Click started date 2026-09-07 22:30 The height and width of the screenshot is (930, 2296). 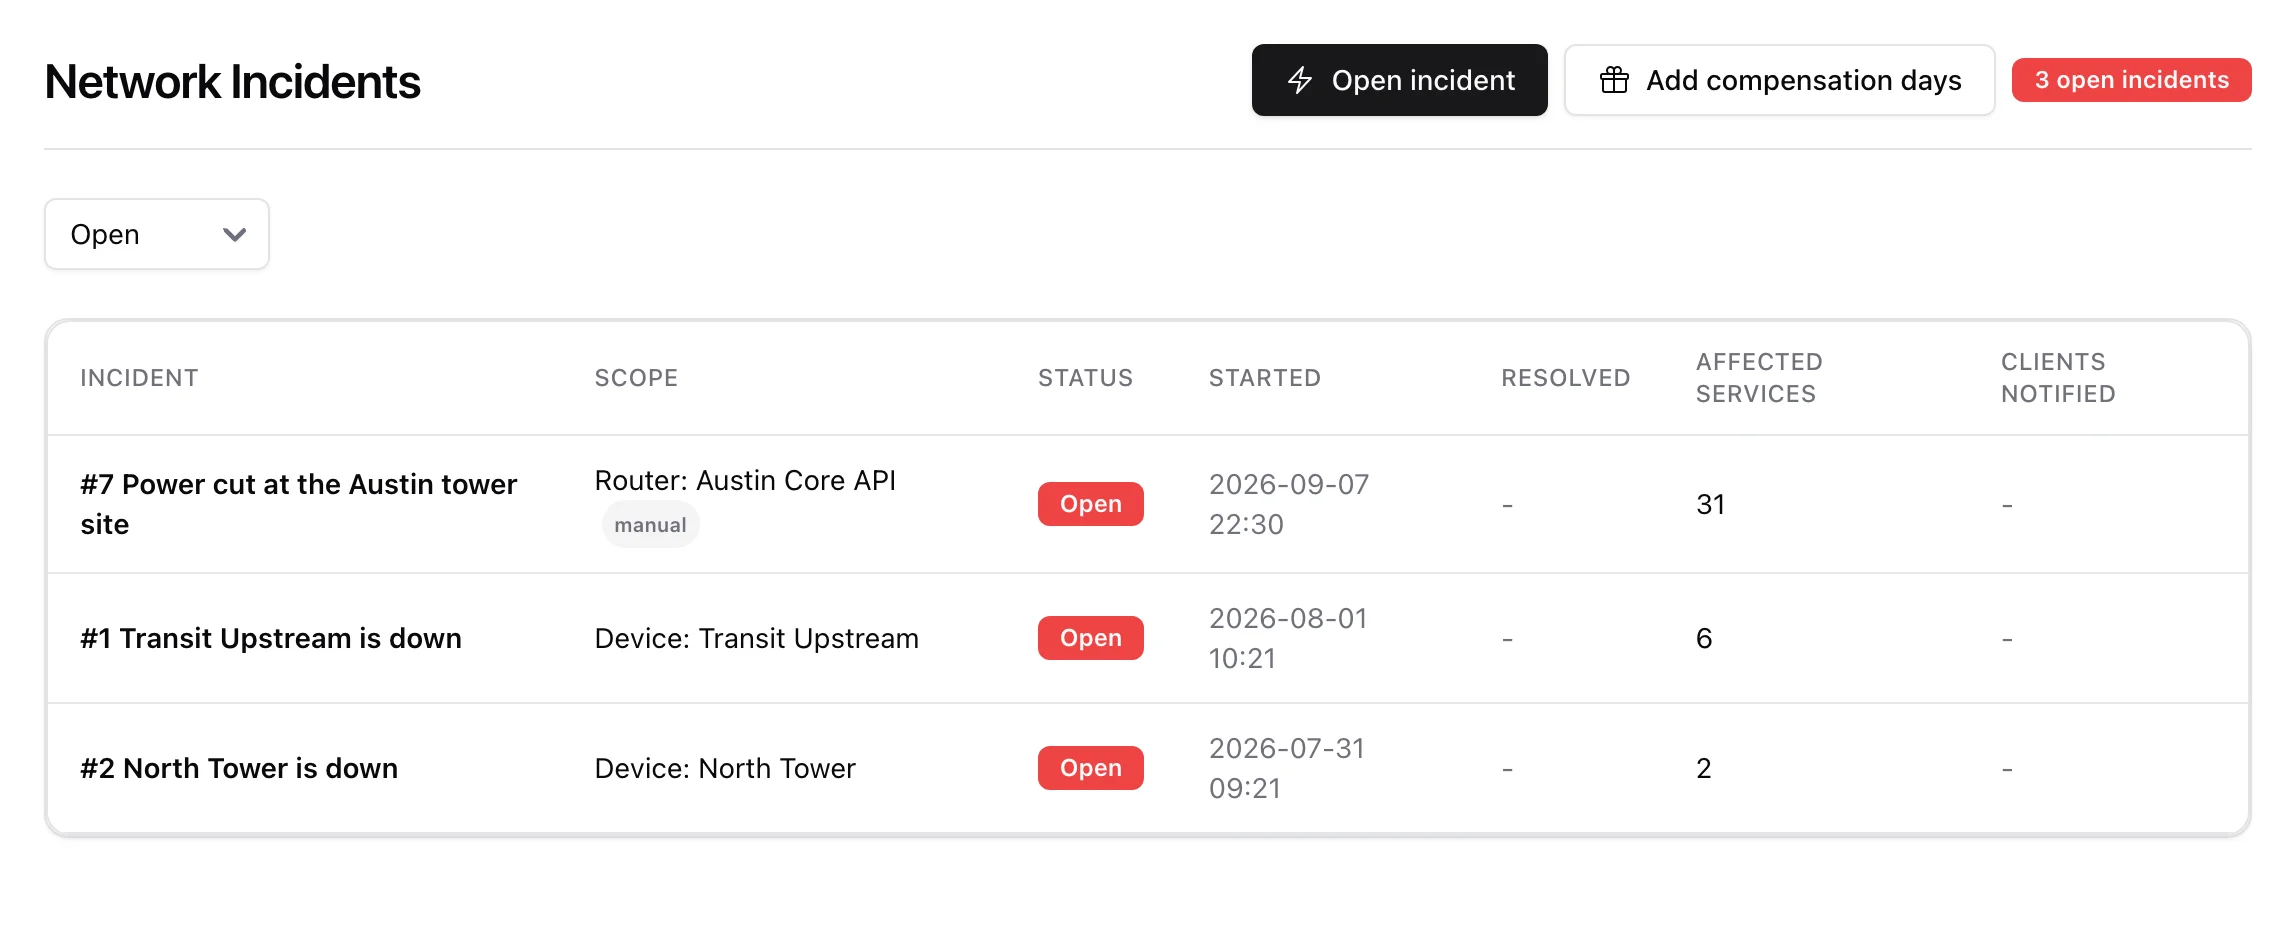(x=1289, y=504)
